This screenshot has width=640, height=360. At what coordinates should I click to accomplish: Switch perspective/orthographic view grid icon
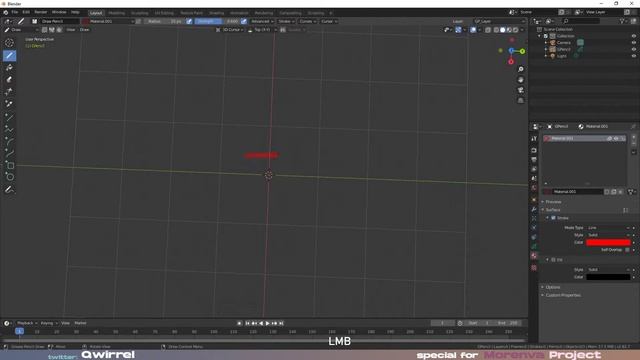coord(520,100)
